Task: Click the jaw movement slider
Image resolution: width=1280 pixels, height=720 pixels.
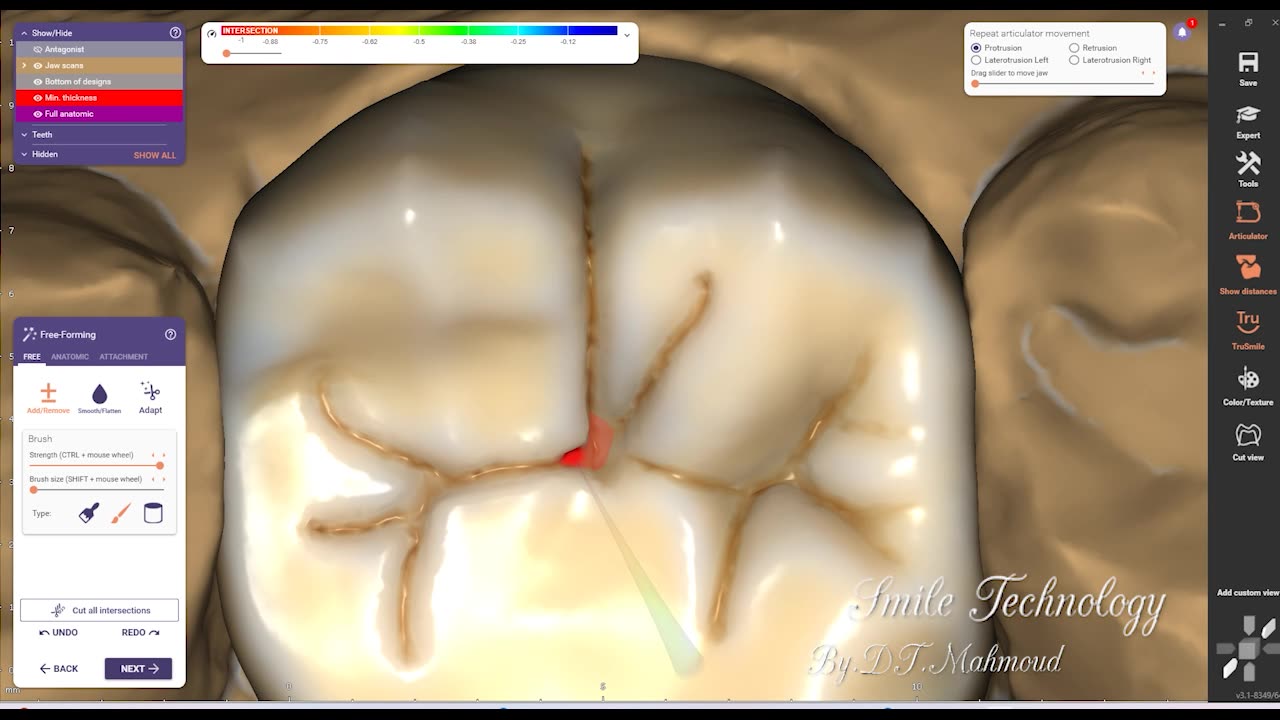Action: click(1063, 84)
